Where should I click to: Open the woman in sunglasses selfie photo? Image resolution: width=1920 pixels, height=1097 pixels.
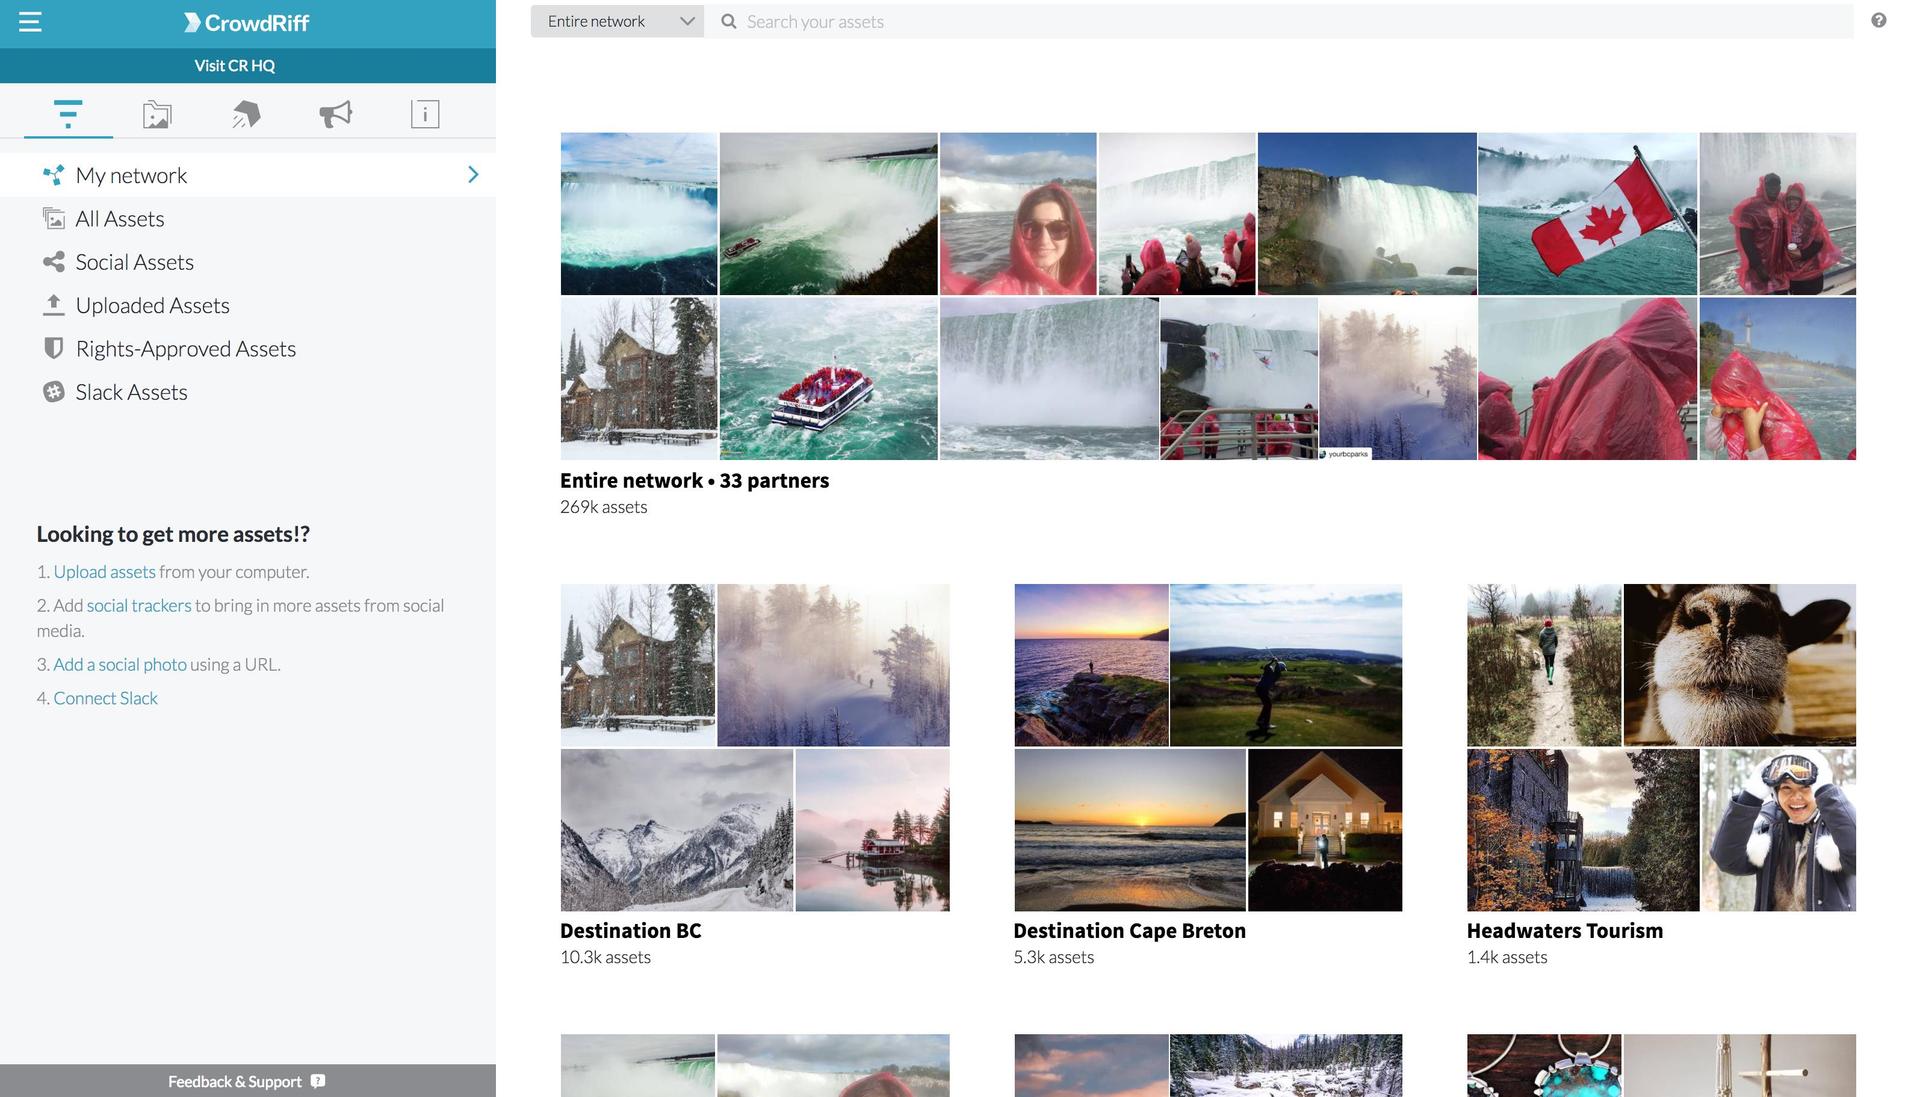pyautogui.click(x=1017, y=214)
